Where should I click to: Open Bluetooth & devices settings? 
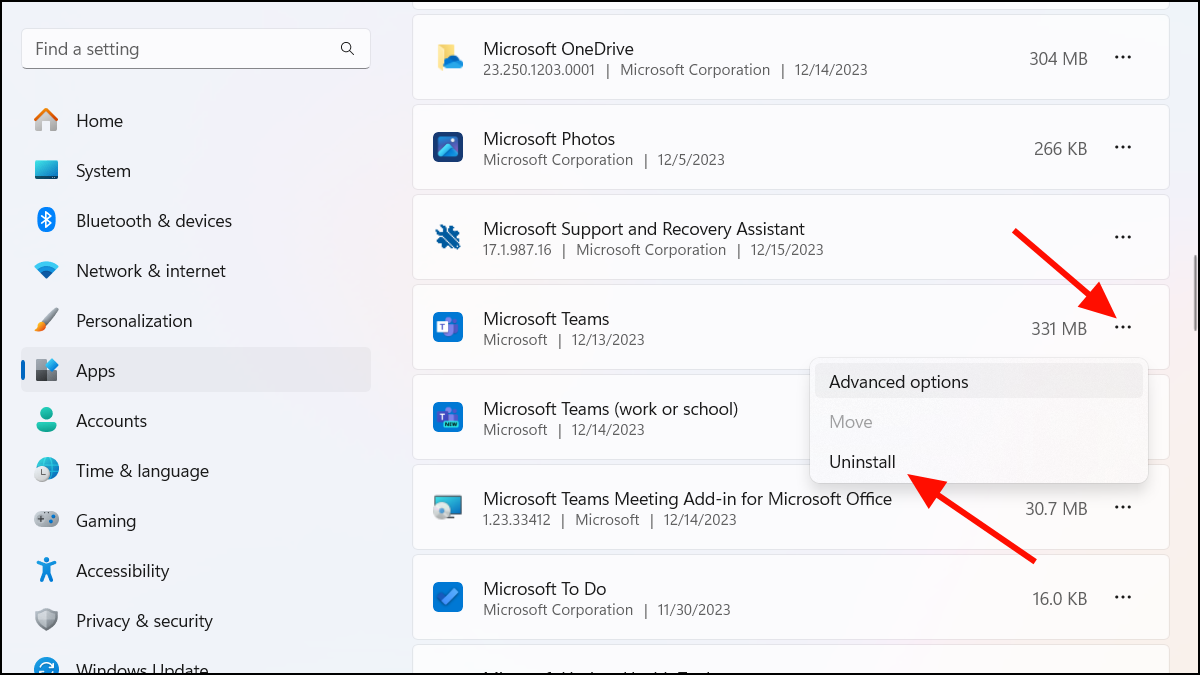click(196, 221)
